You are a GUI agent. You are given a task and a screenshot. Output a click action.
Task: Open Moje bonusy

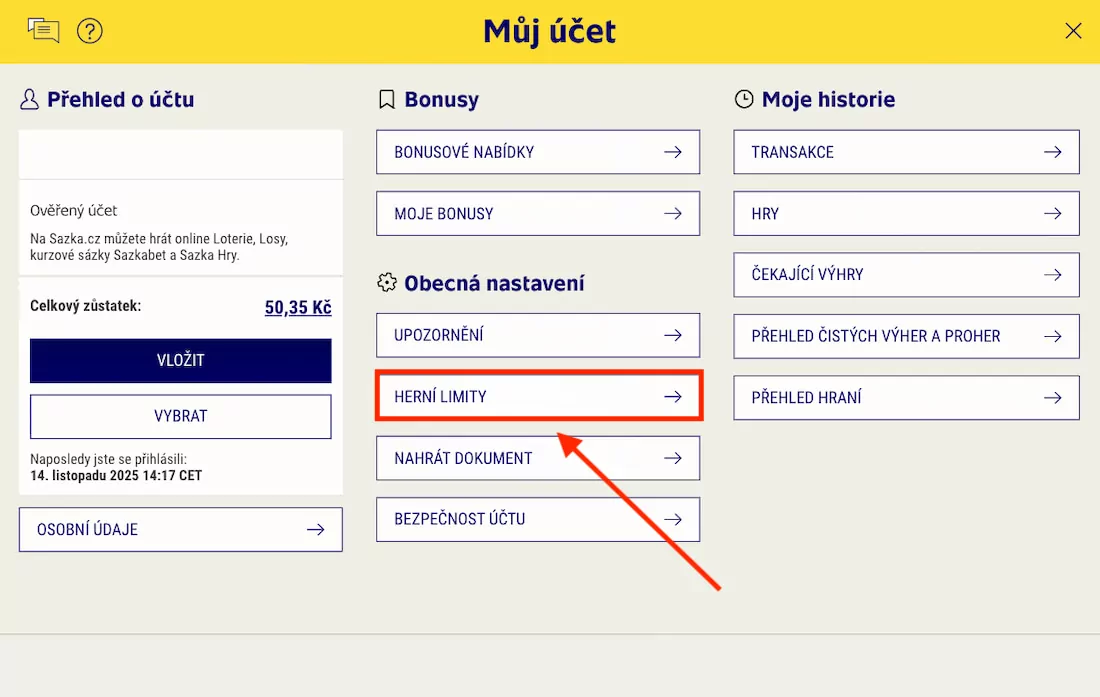tap(538, 213)
